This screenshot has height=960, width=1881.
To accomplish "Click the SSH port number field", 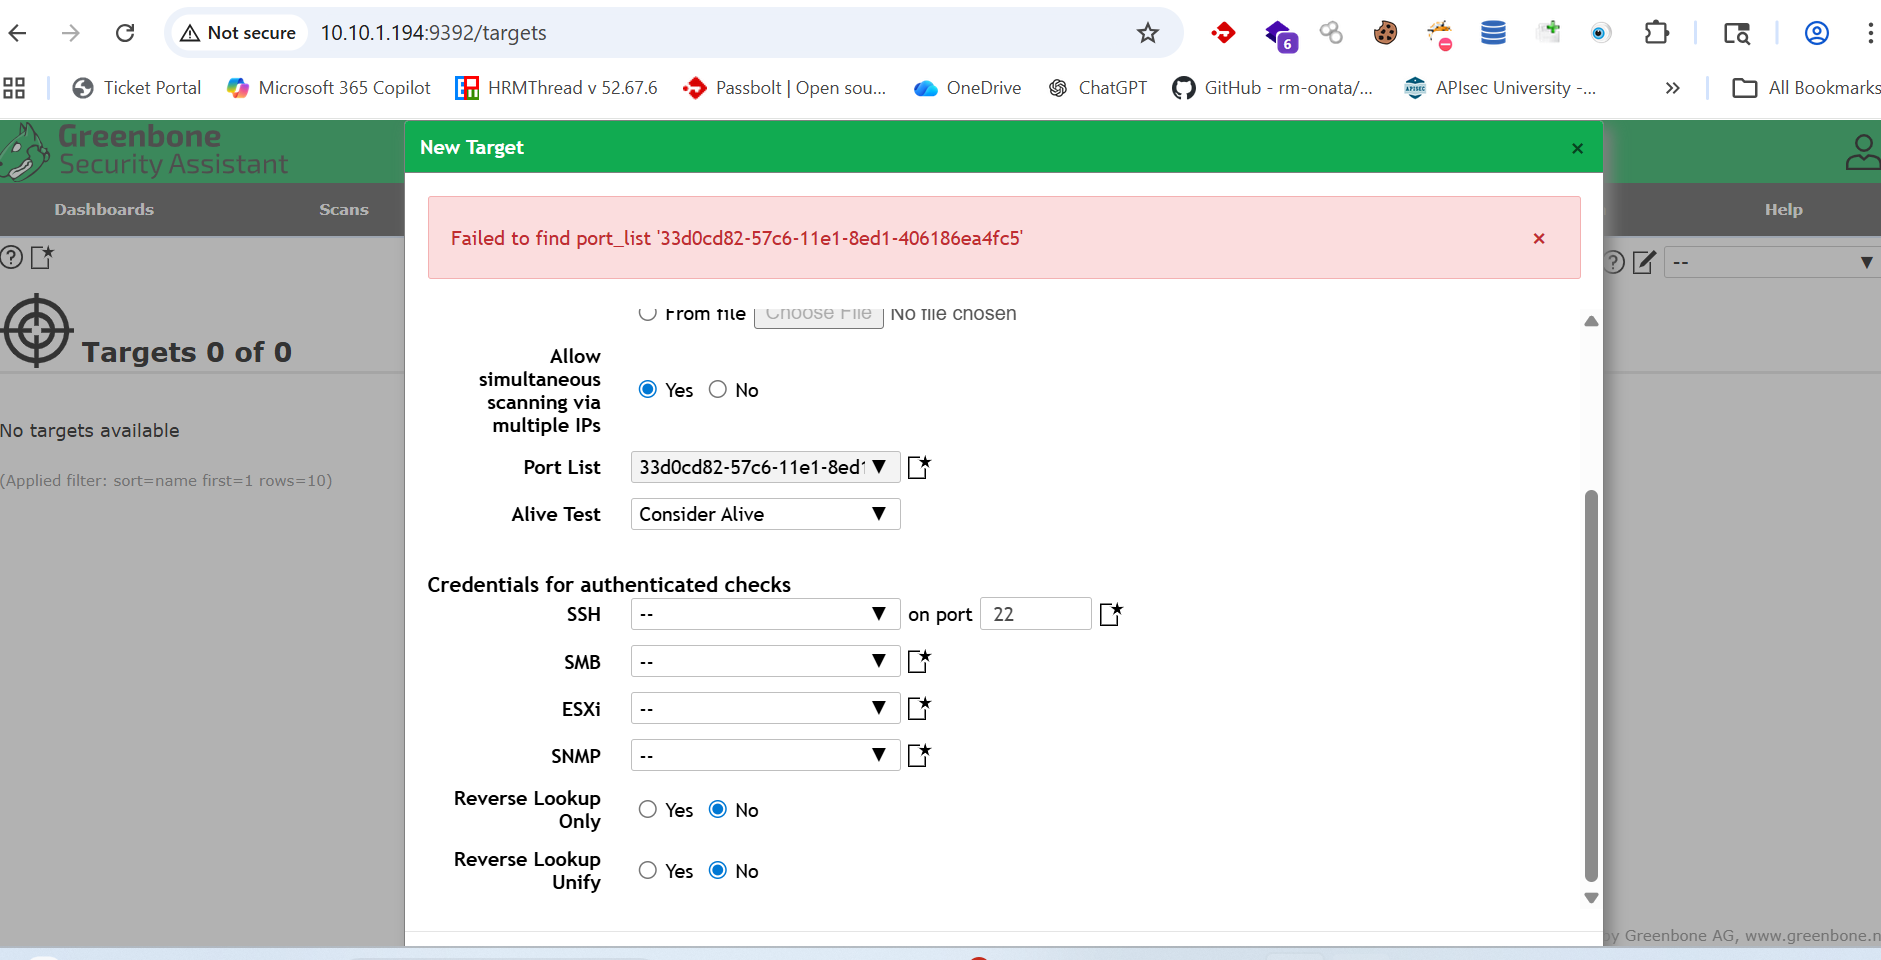I will (1035, 614).
